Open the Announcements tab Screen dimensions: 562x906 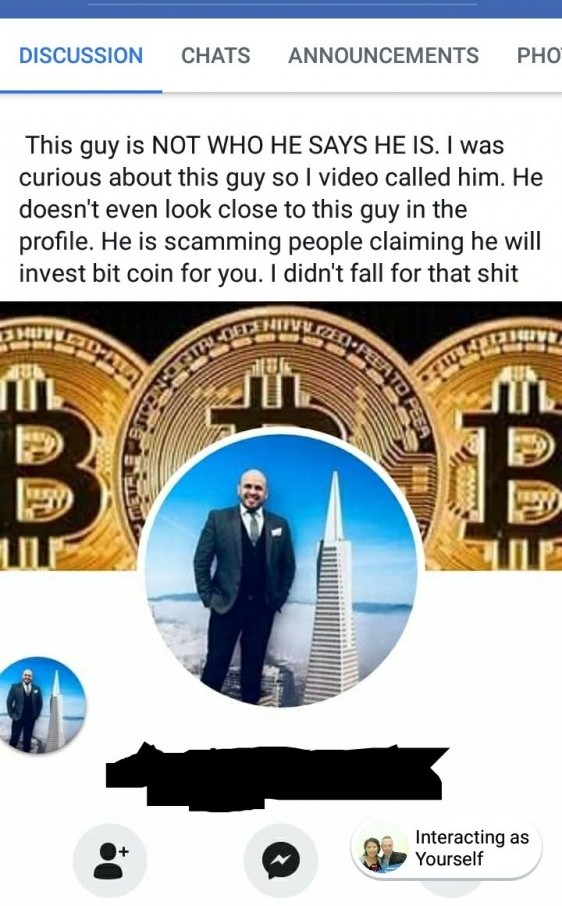pyautogui.click(x=384, y=55)
